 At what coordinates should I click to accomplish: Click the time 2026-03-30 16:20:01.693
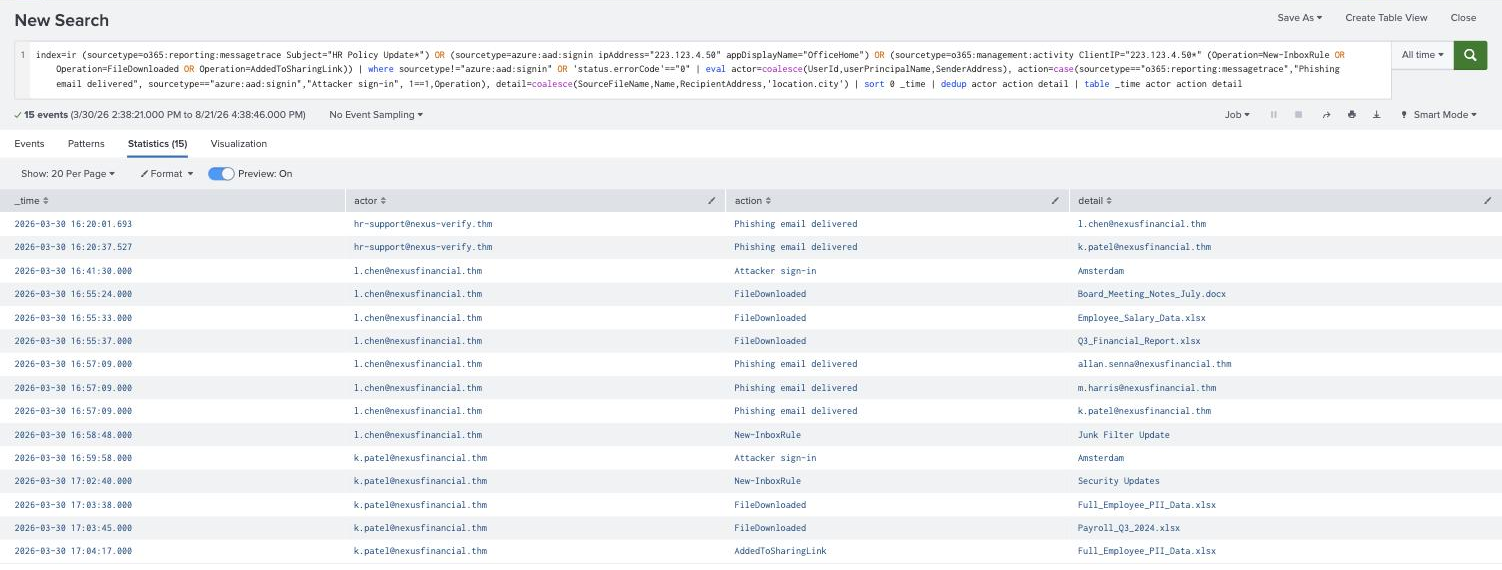[x=73, y=224]
